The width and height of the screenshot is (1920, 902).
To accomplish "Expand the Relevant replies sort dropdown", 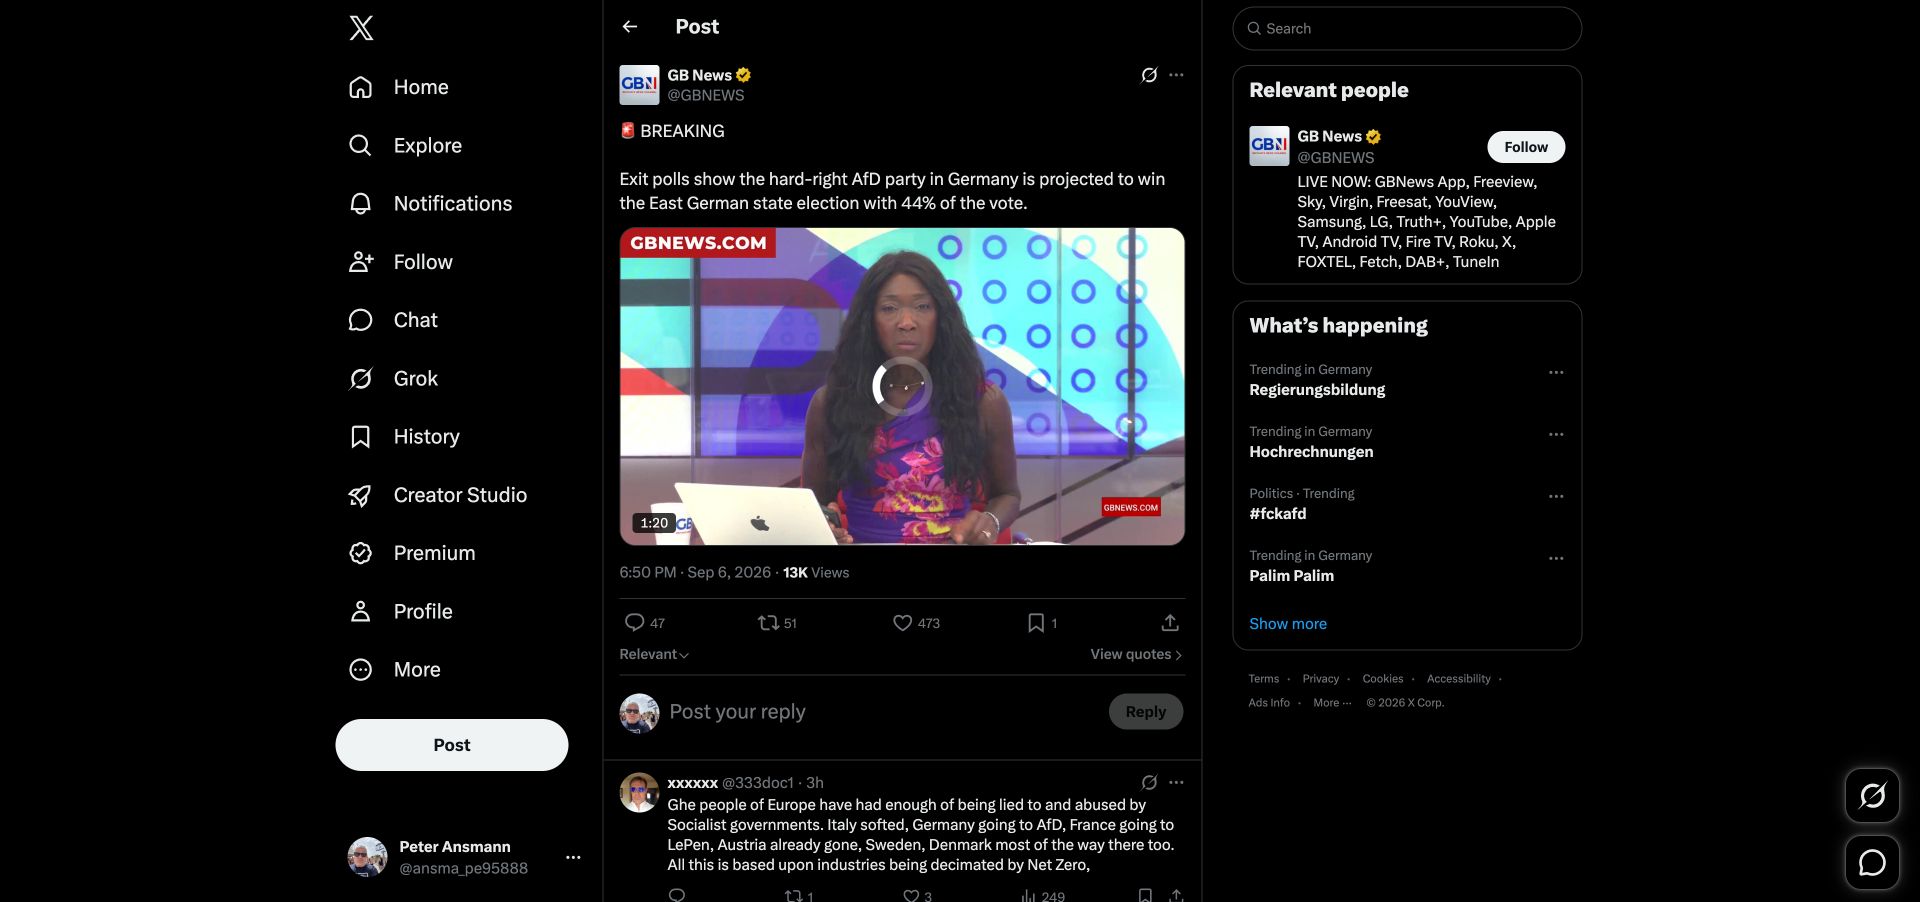I will pos(654,654).
